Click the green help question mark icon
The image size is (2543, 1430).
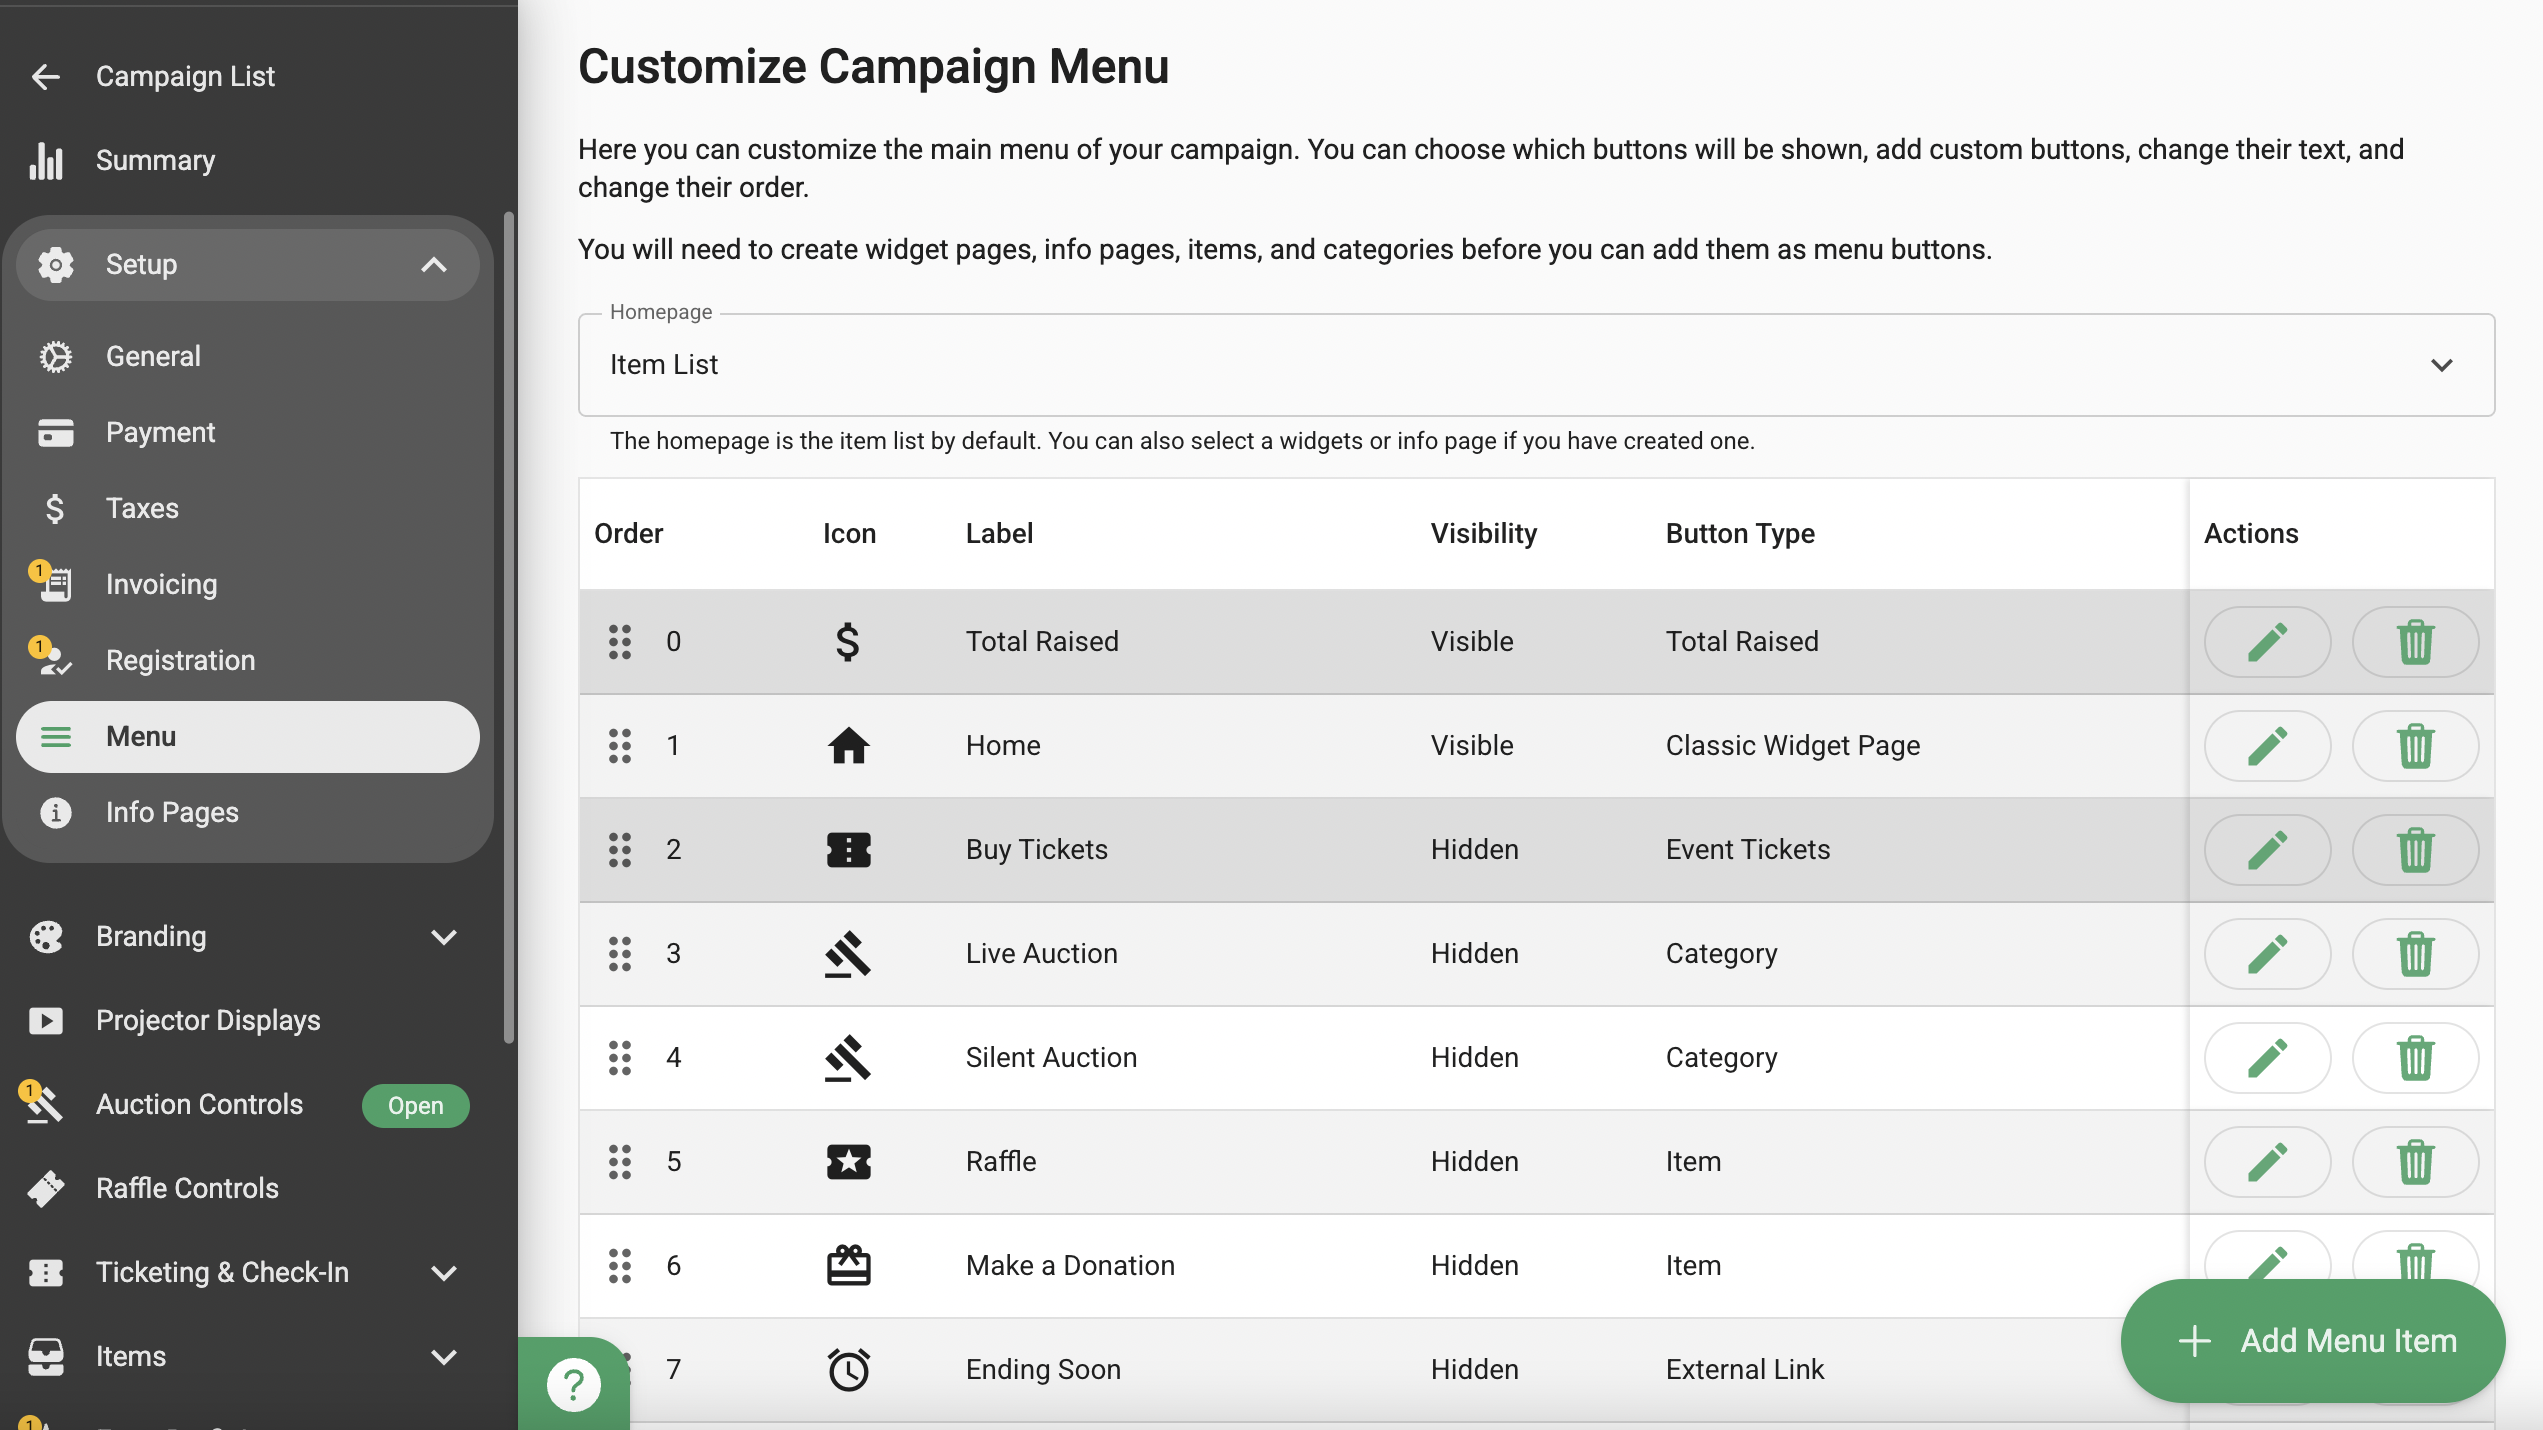(x=574, y=1385)
